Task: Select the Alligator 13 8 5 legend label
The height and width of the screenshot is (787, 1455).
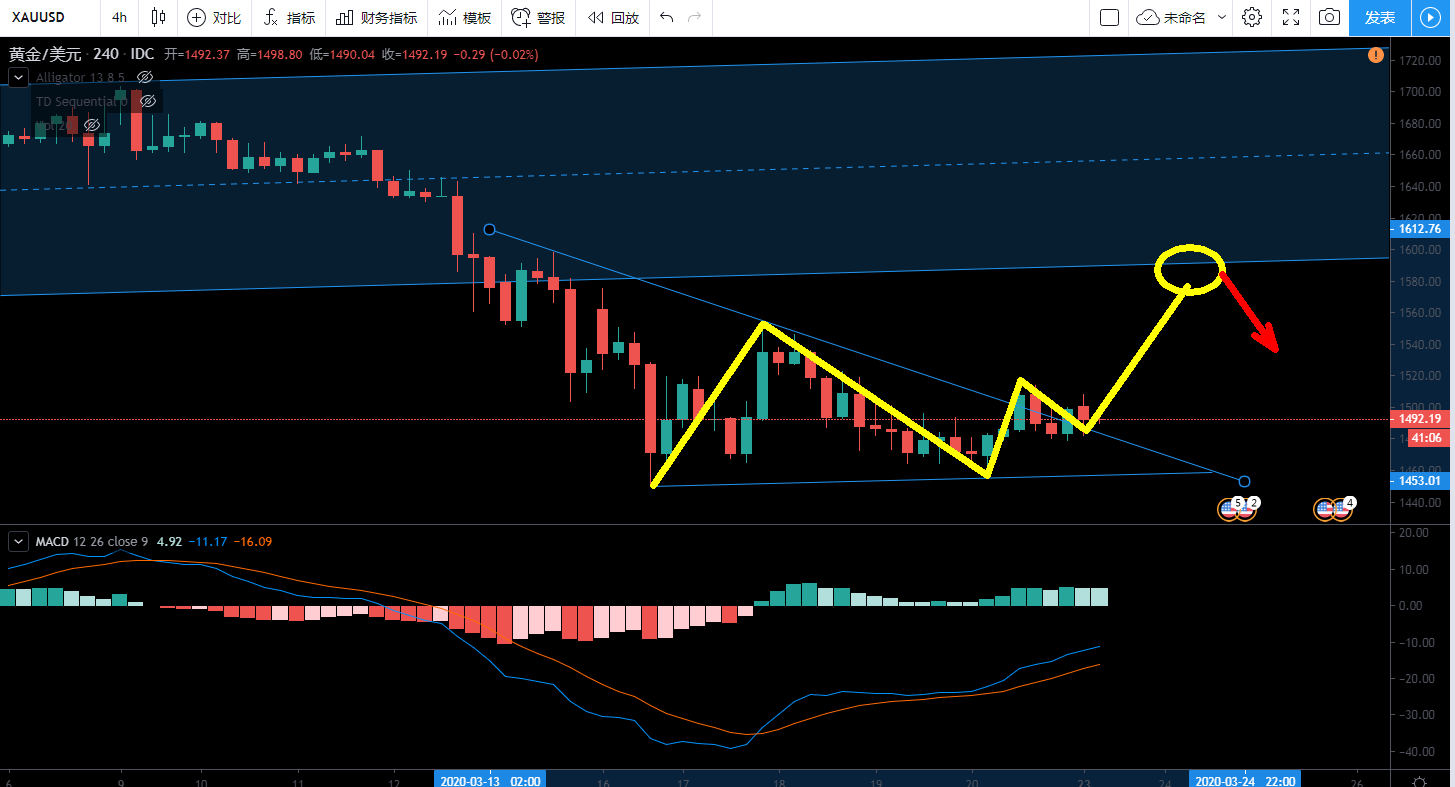Action: (x=79, y=77)
